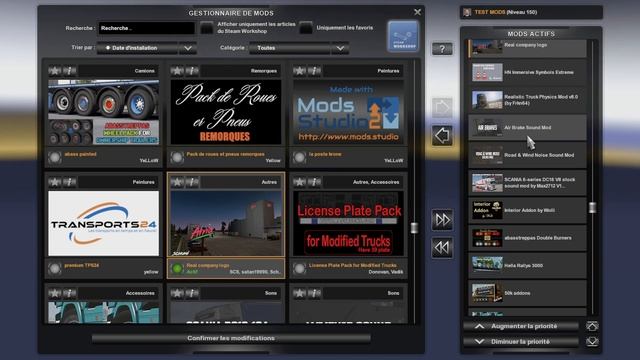Disable the active Real company logo toggle

coord(177,269)
